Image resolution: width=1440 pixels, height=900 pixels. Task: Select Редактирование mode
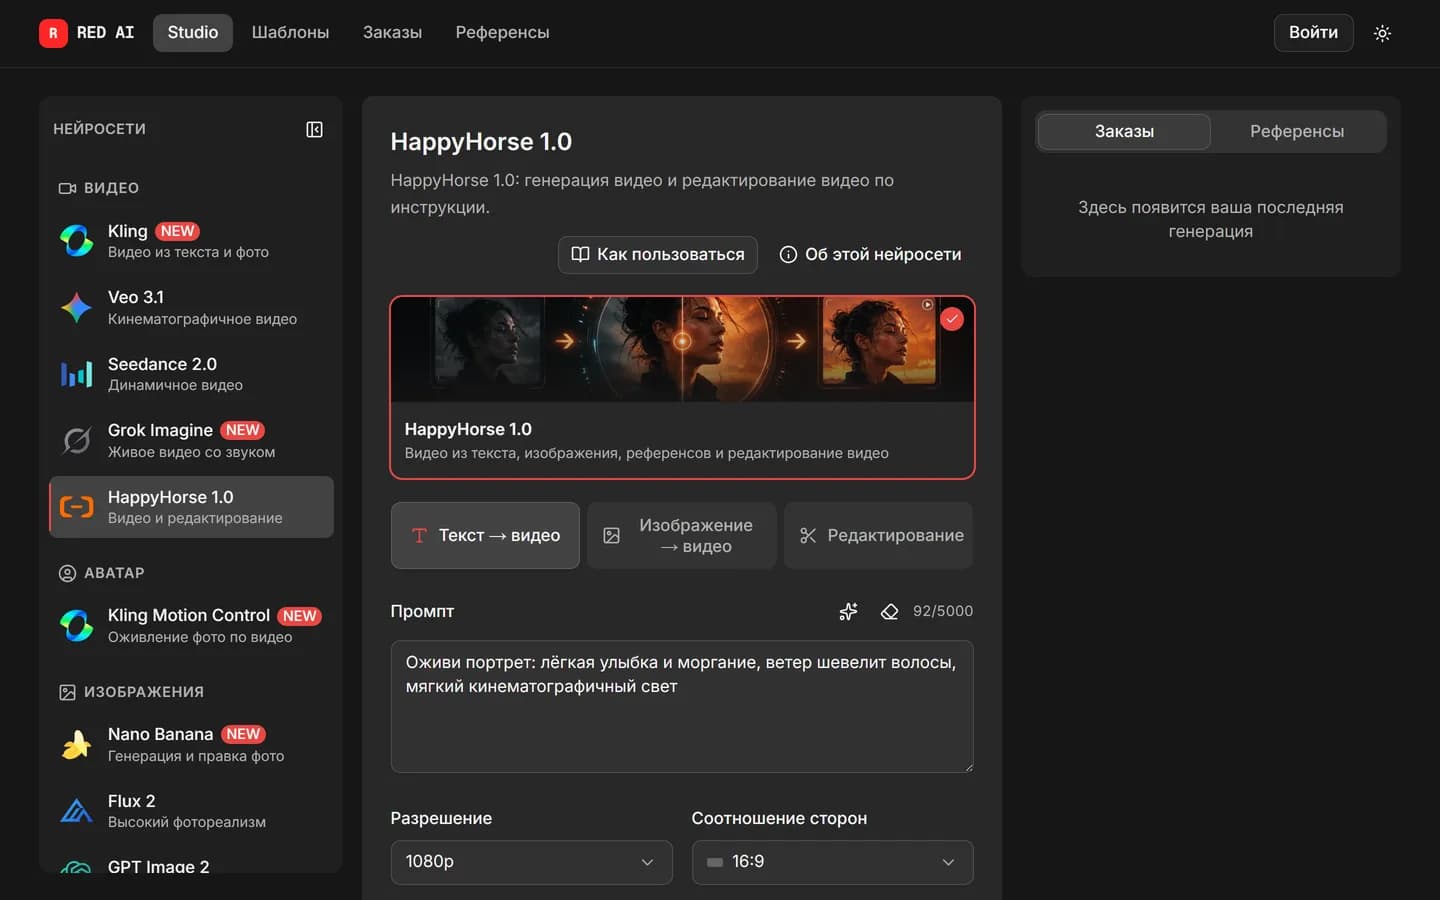(879, 536)
